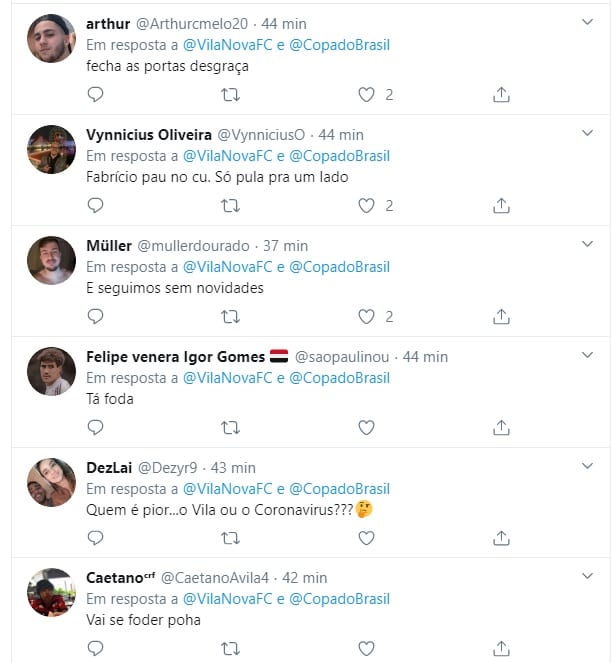This screenshot has height=663, width=611.
Task: Share arthur's tweet
Action: (502, 95)
